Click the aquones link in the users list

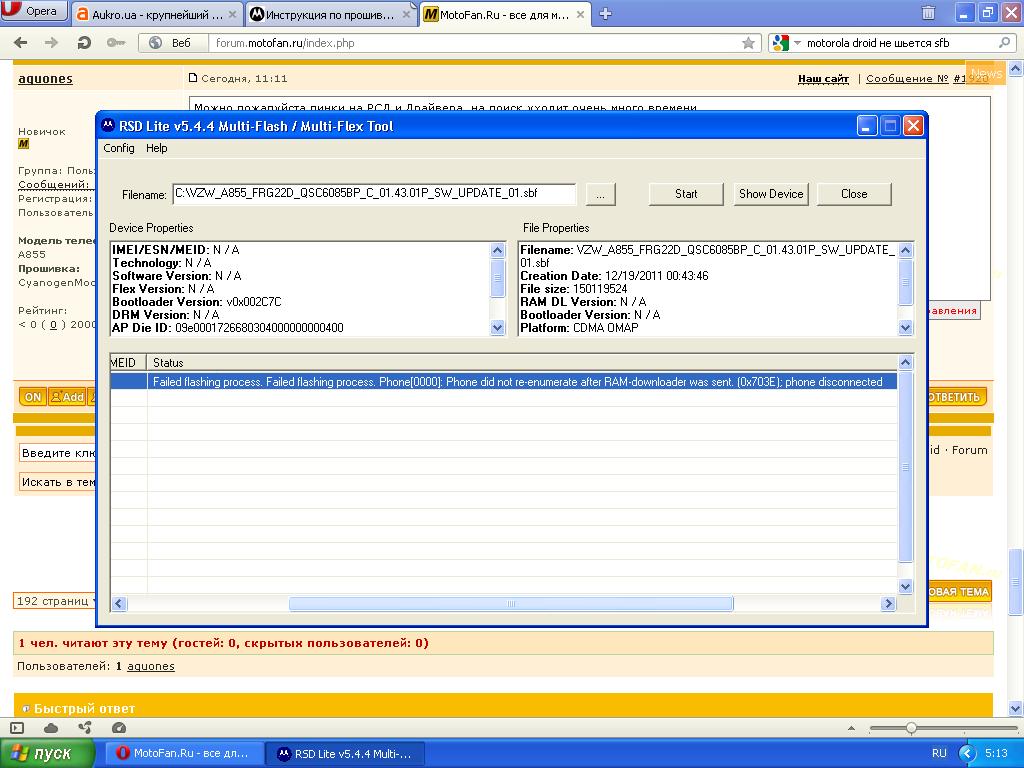click(x=151, y=666)
